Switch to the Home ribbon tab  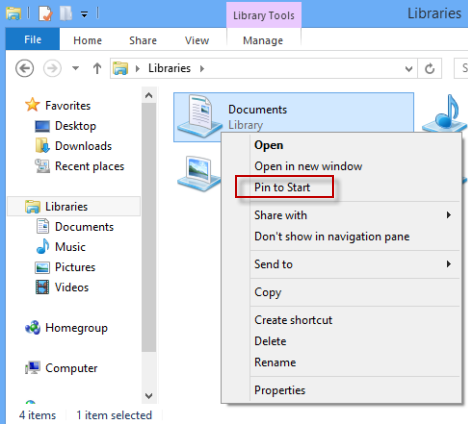88,40
